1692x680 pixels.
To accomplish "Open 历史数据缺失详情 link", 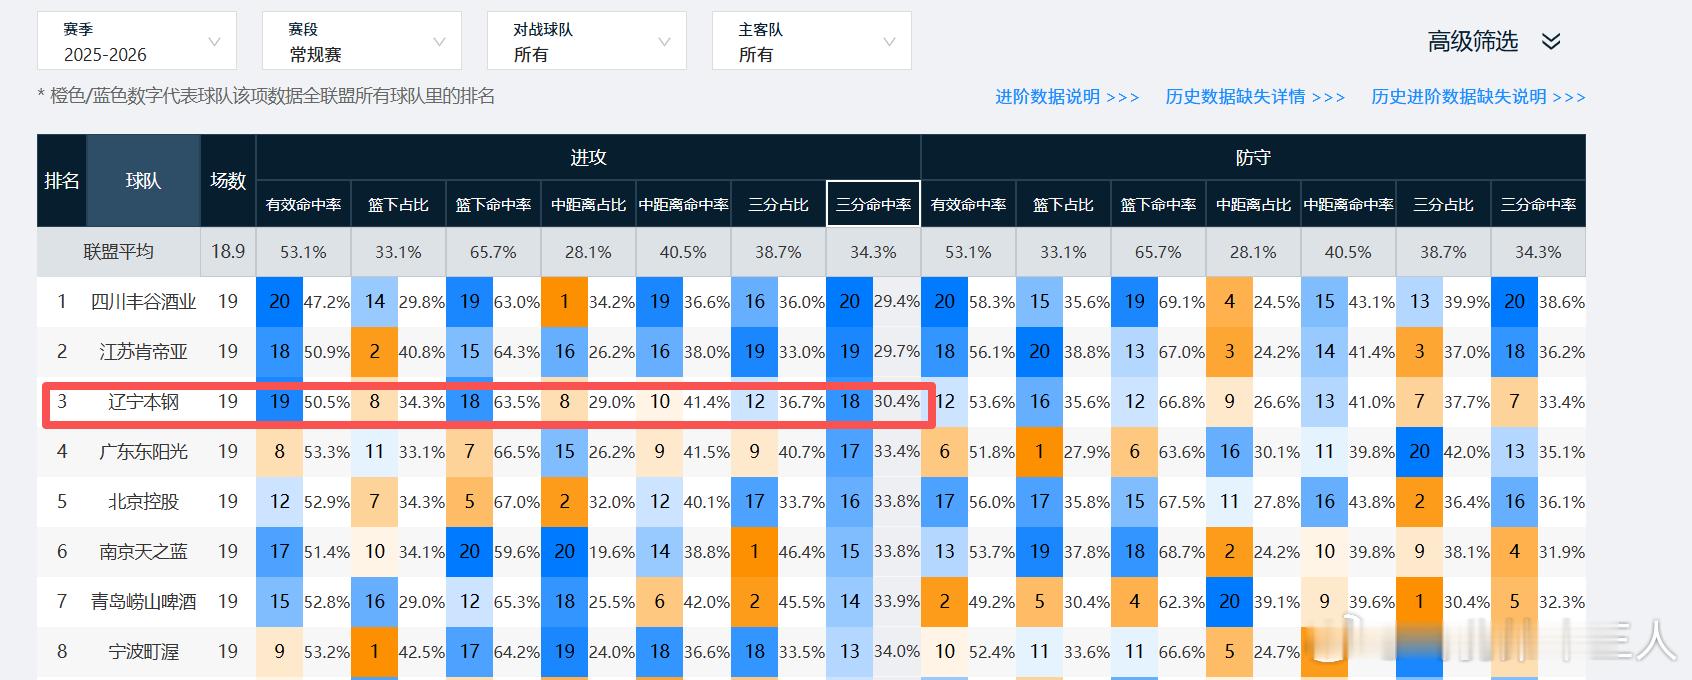I will [x=1255, y=97].
